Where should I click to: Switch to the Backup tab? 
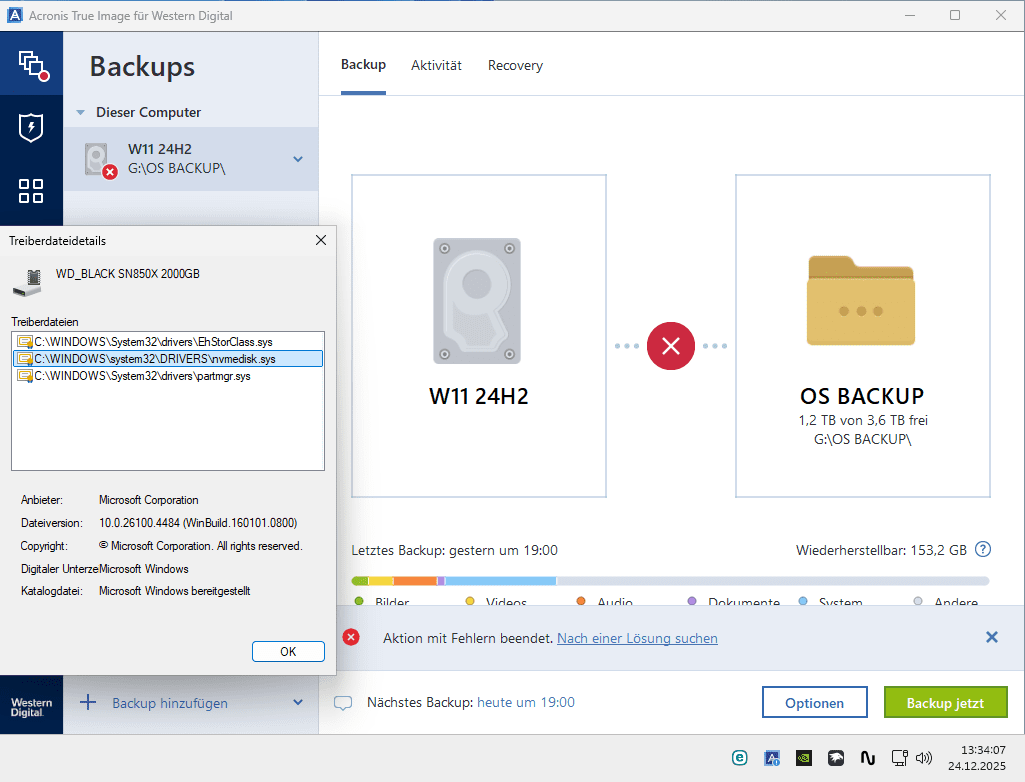coord(363,65)
